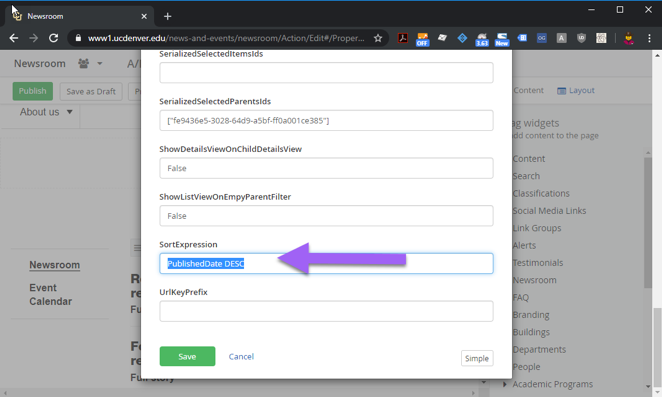Image resolution: width=662 pixels, height=397 pixels.
Task: Expand Academic Programs widget category
Action: (x=505, y=384)
